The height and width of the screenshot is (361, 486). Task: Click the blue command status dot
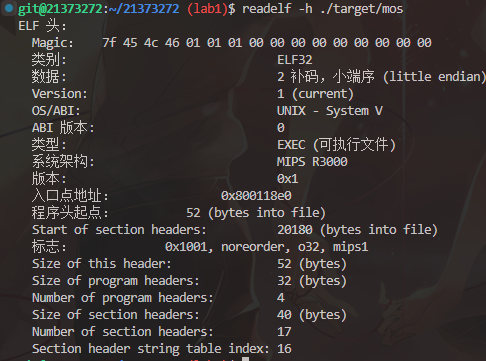(9, 8)
